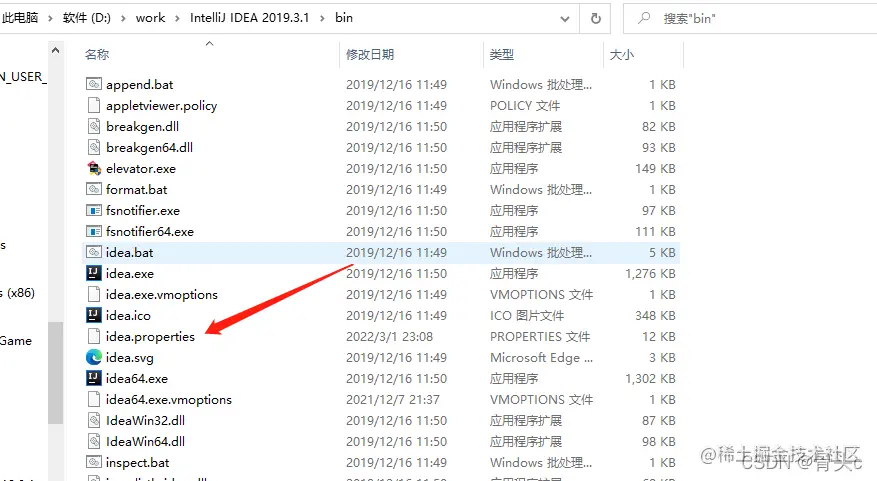The image size is (877, 481).
Task: Click the fsnotifier64.exe icon
Action: tap(94, 231)
